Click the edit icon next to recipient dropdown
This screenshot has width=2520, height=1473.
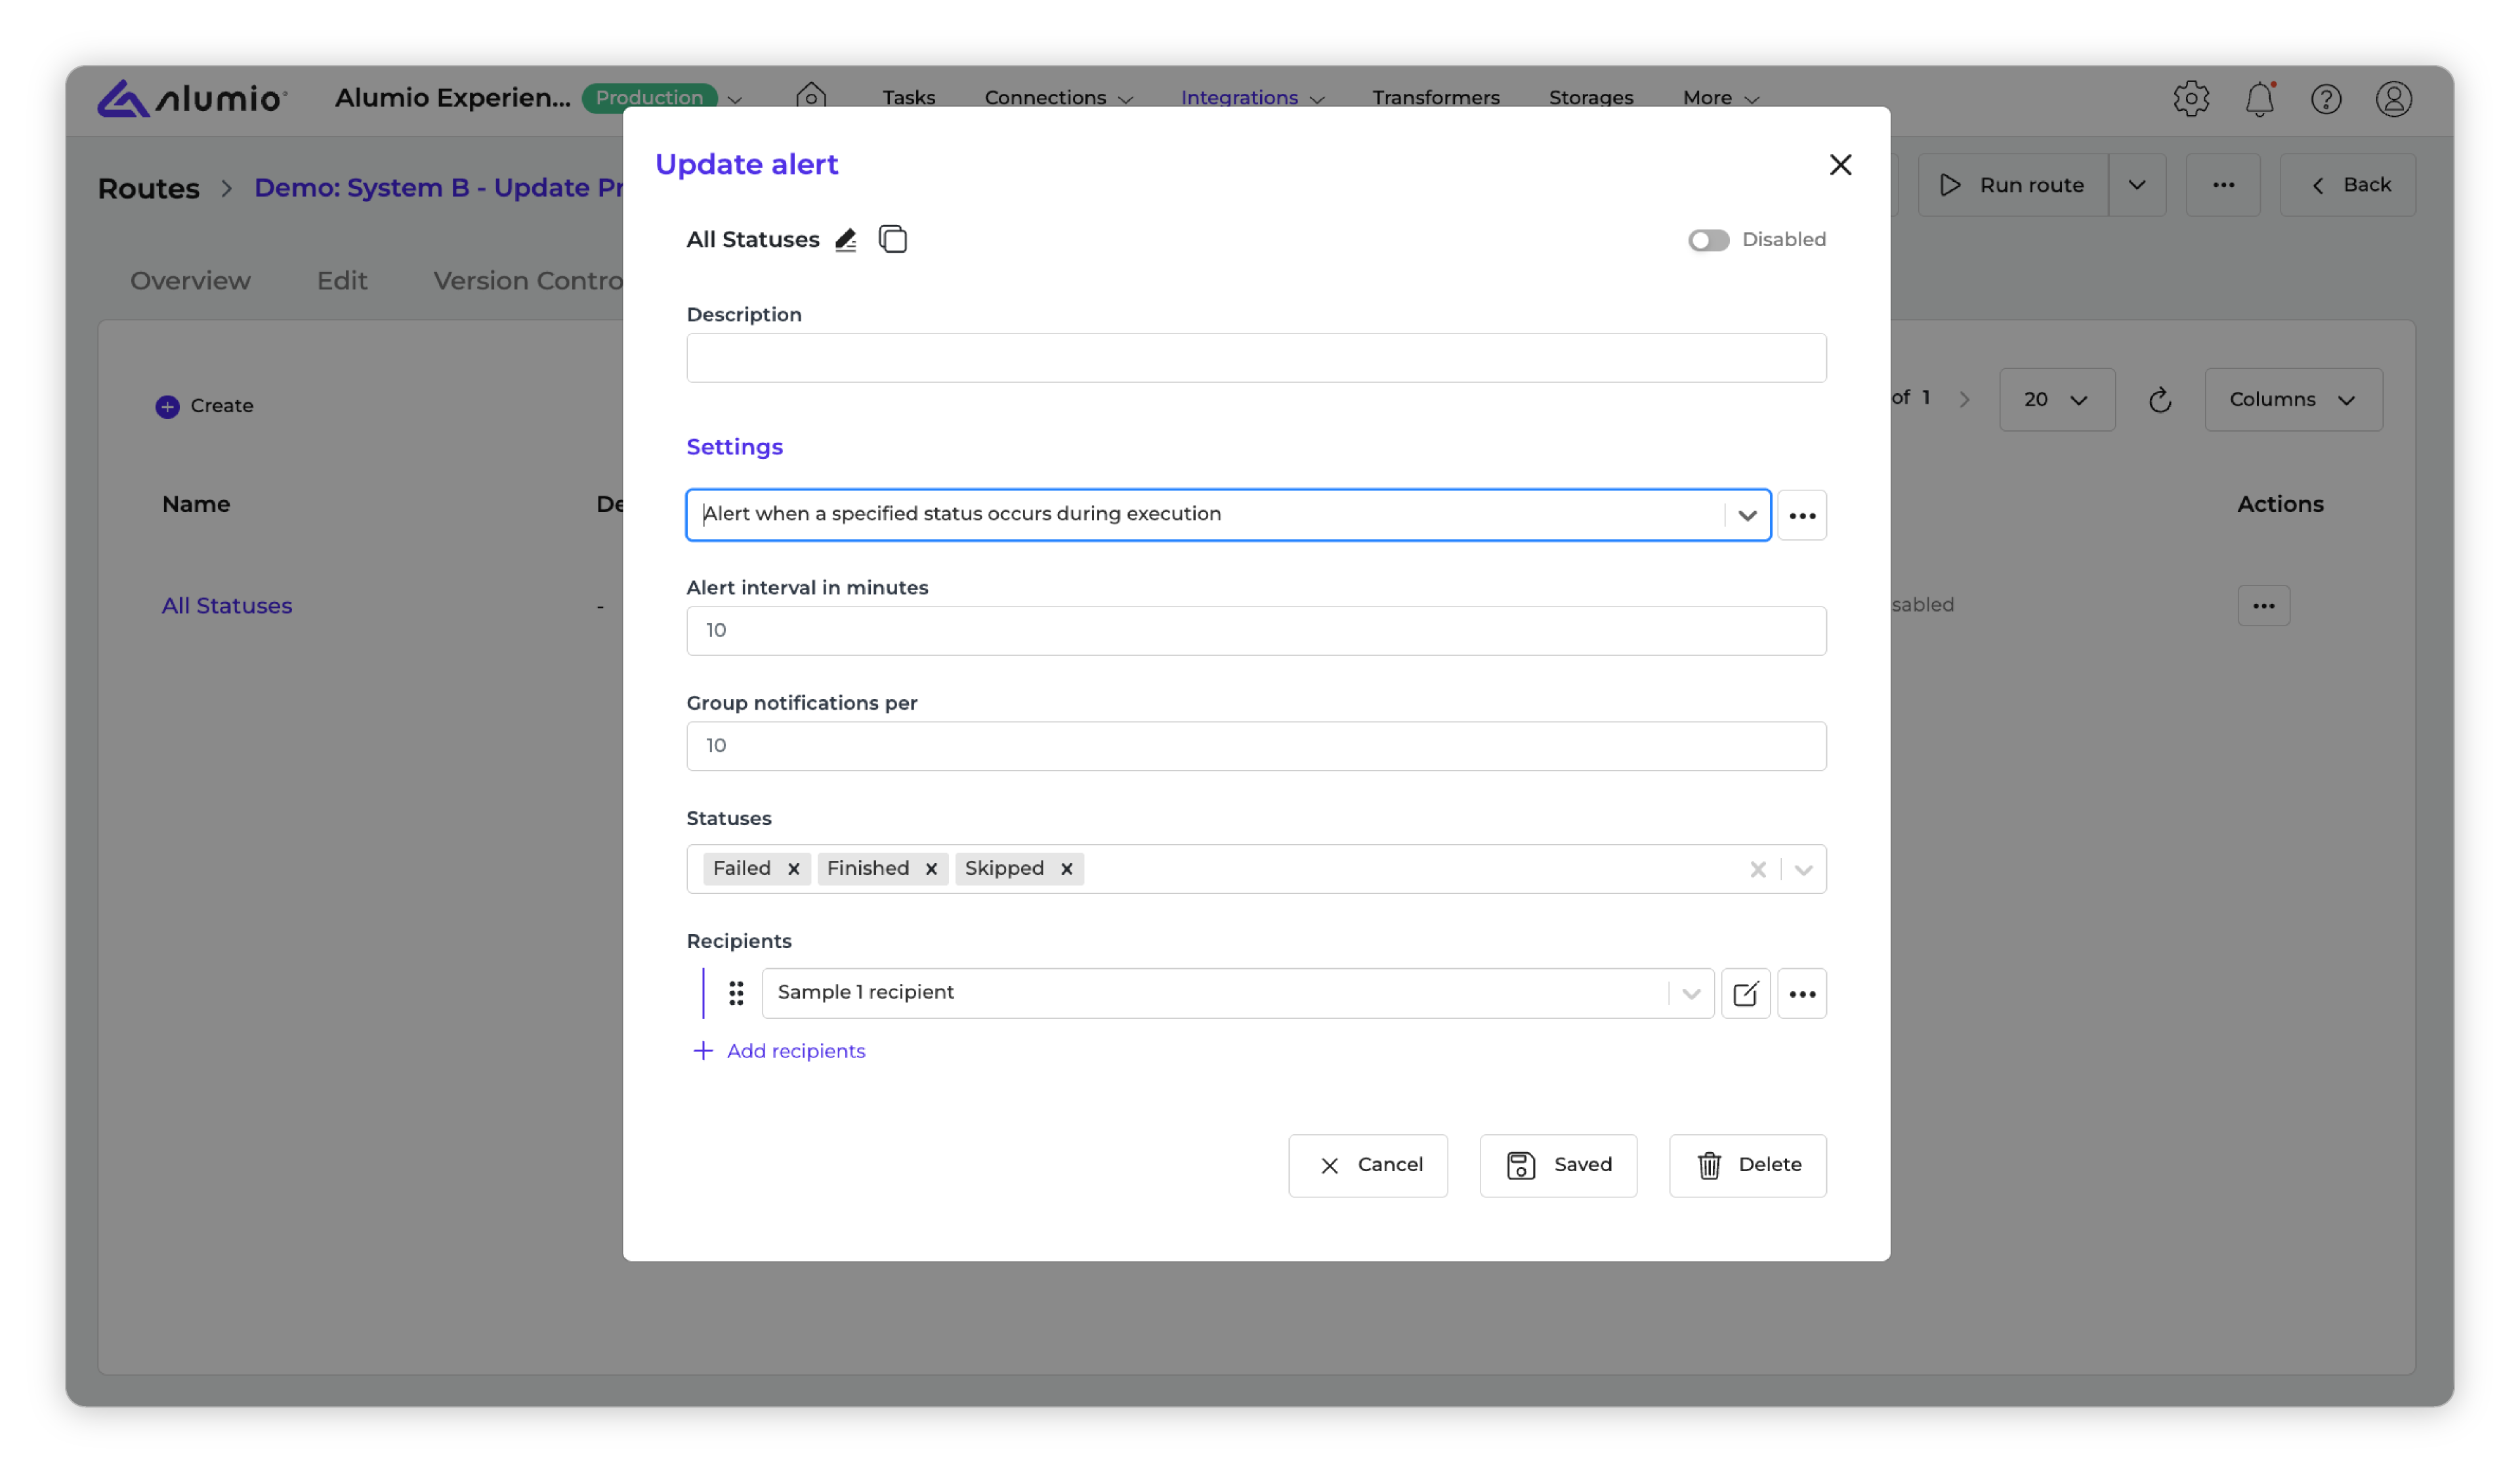click(1745, 993)
